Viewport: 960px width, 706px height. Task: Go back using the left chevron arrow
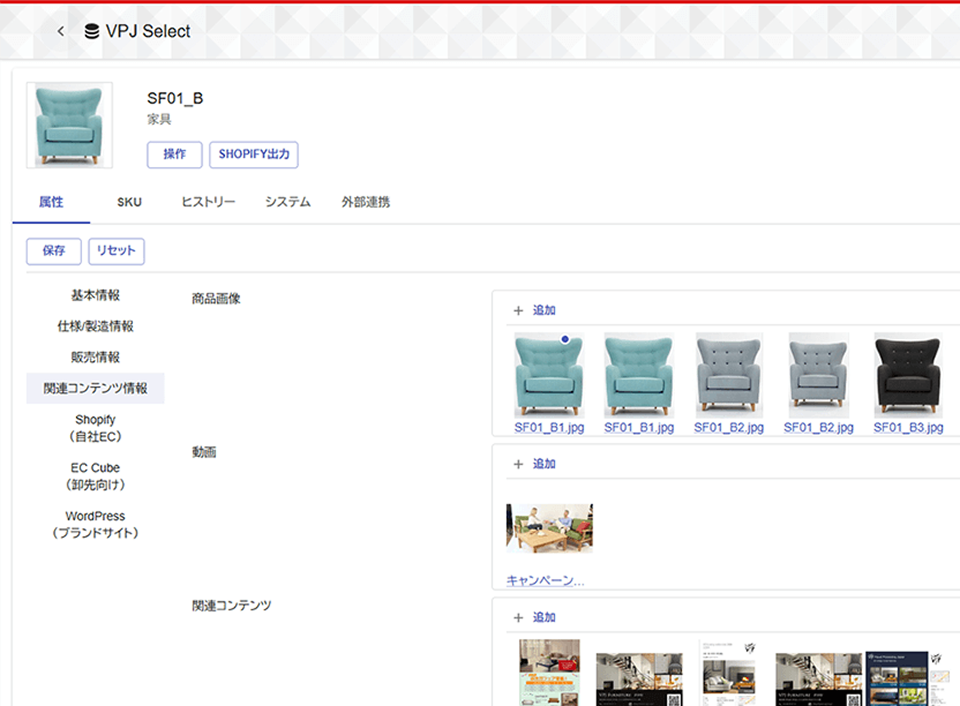61,31
